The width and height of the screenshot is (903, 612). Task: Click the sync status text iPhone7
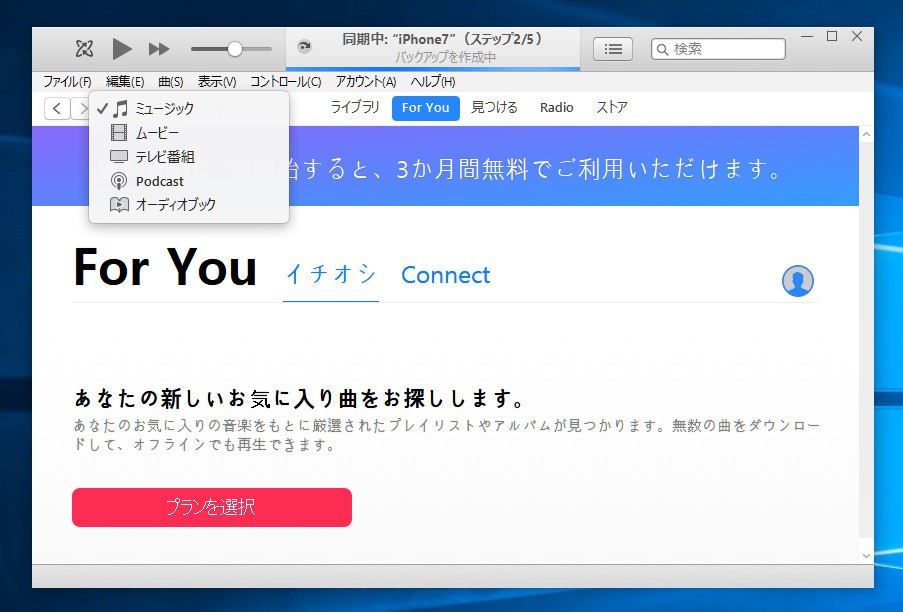coord(442,39)
